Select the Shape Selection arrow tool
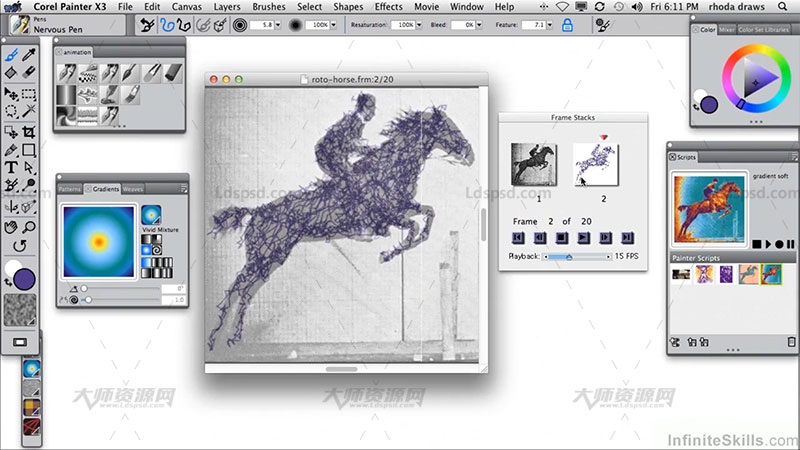Image resolution: width=800 pixels, height=450 pixels. [29, 167]
